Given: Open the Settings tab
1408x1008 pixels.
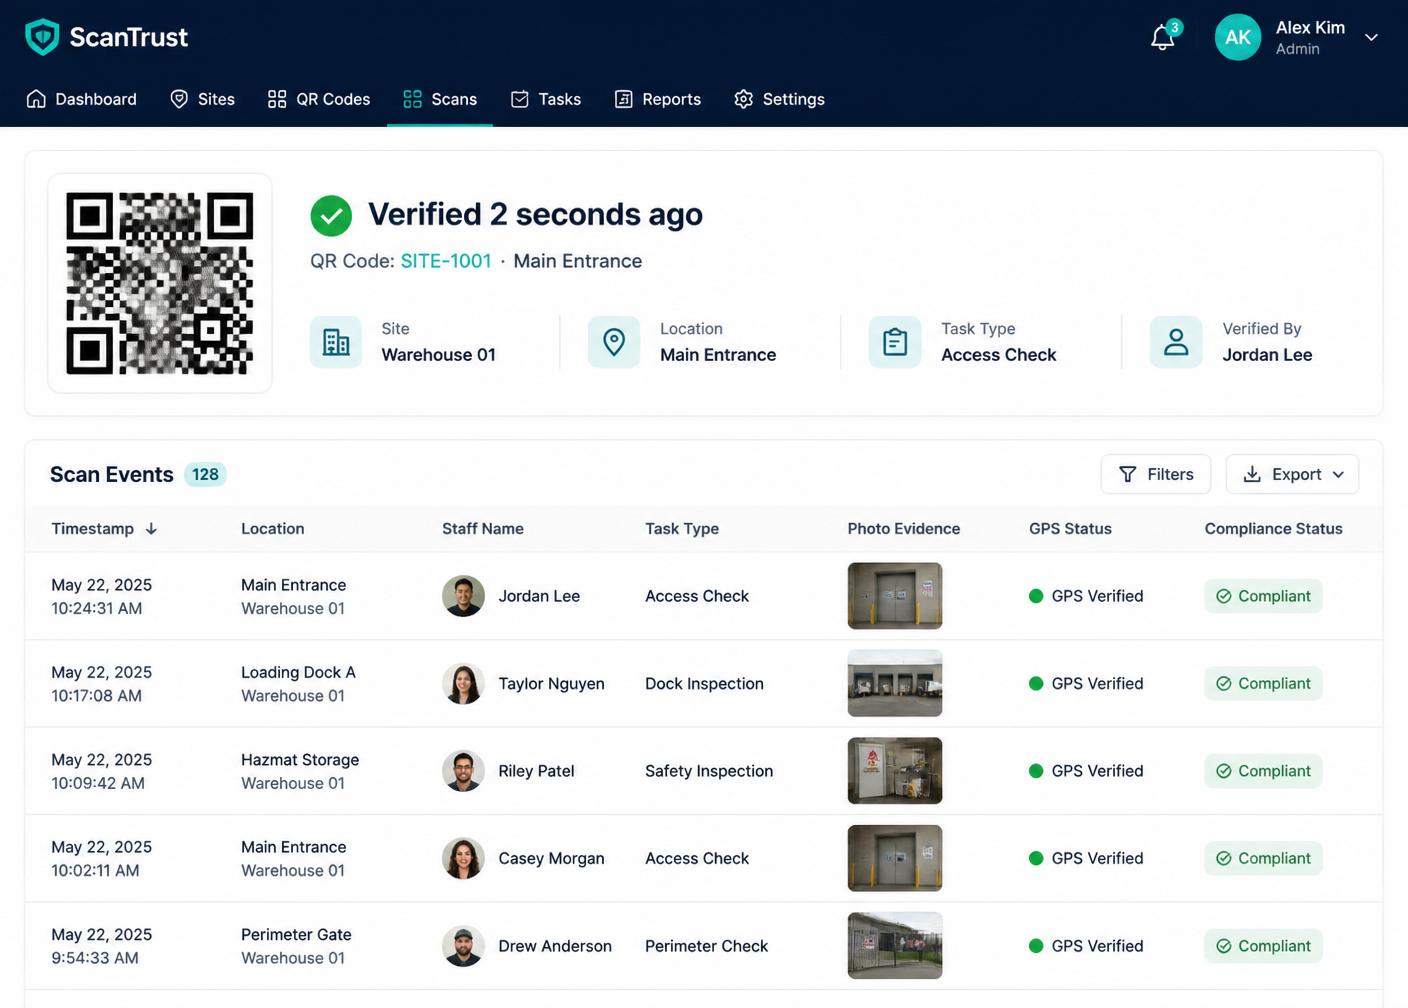Looking at the screenshot, I should pyautogui.click(x=780, y=99).
